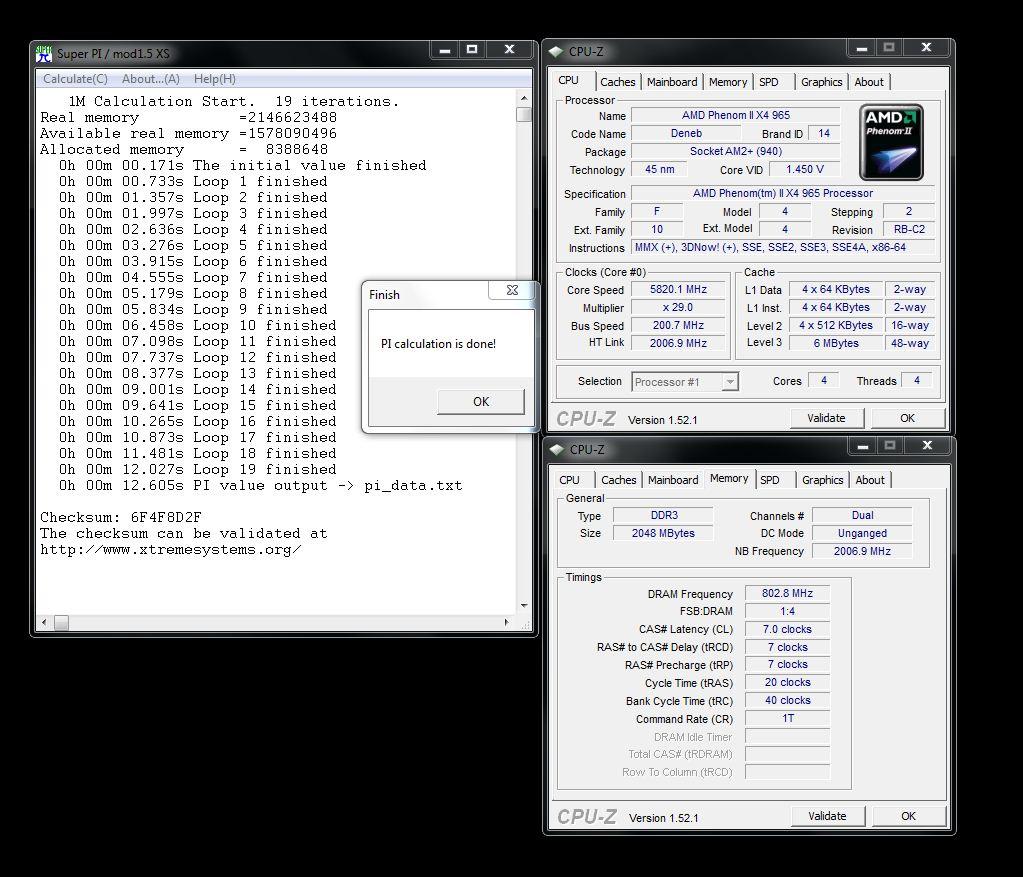The image size is (1023, 877).
Task: Click the memory Size value 2048 MBytes
Action: [664, 533]
